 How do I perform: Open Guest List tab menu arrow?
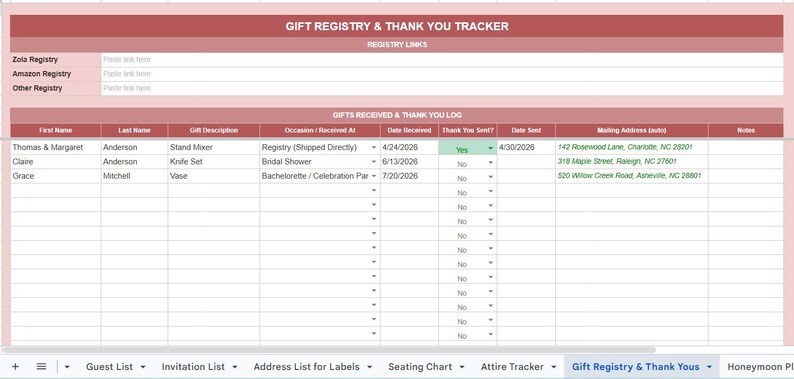(x=143, y=367)
